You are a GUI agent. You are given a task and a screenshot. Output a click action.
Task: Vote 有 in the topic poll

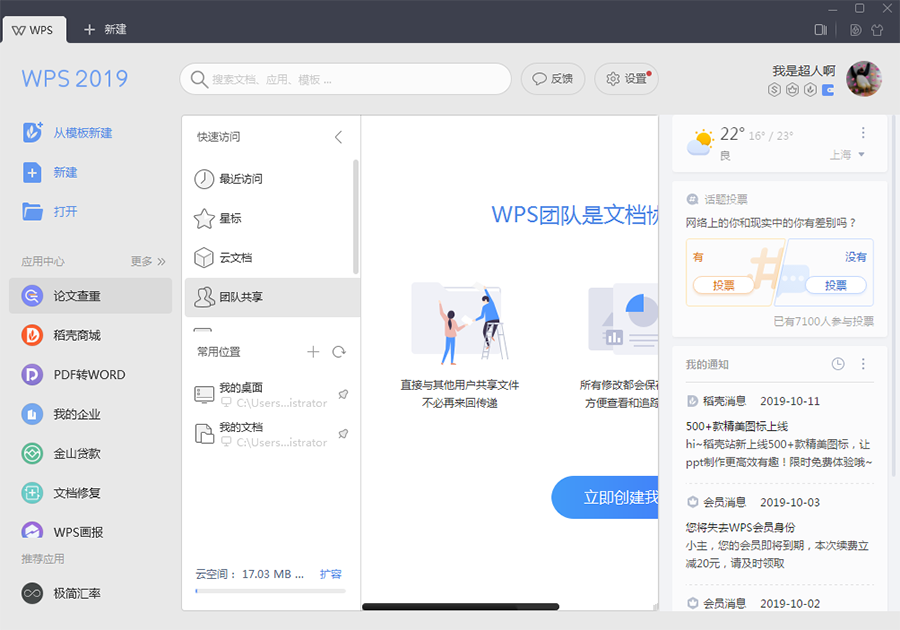pos(723,285)
